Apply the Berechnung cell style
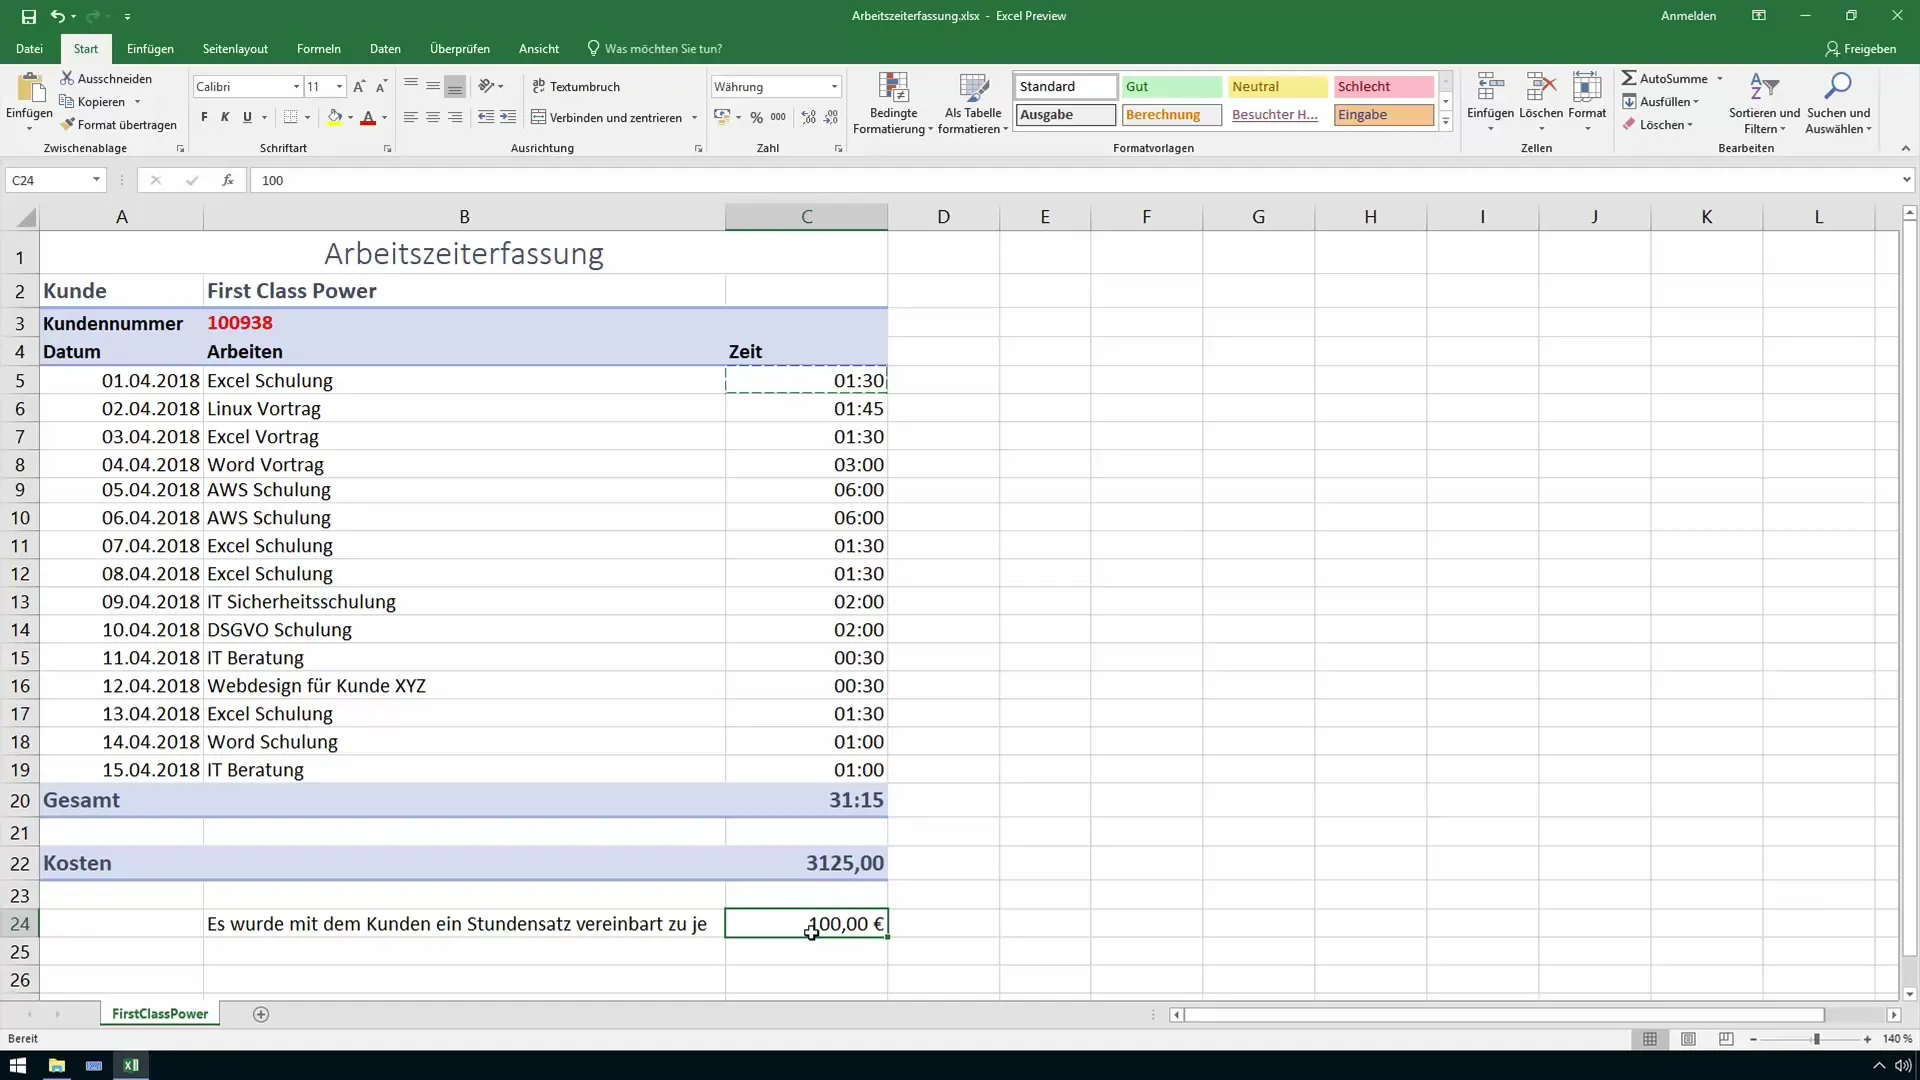Image resolution: width=1920 pixels, height=1080 pixels. pos(1171,115)
